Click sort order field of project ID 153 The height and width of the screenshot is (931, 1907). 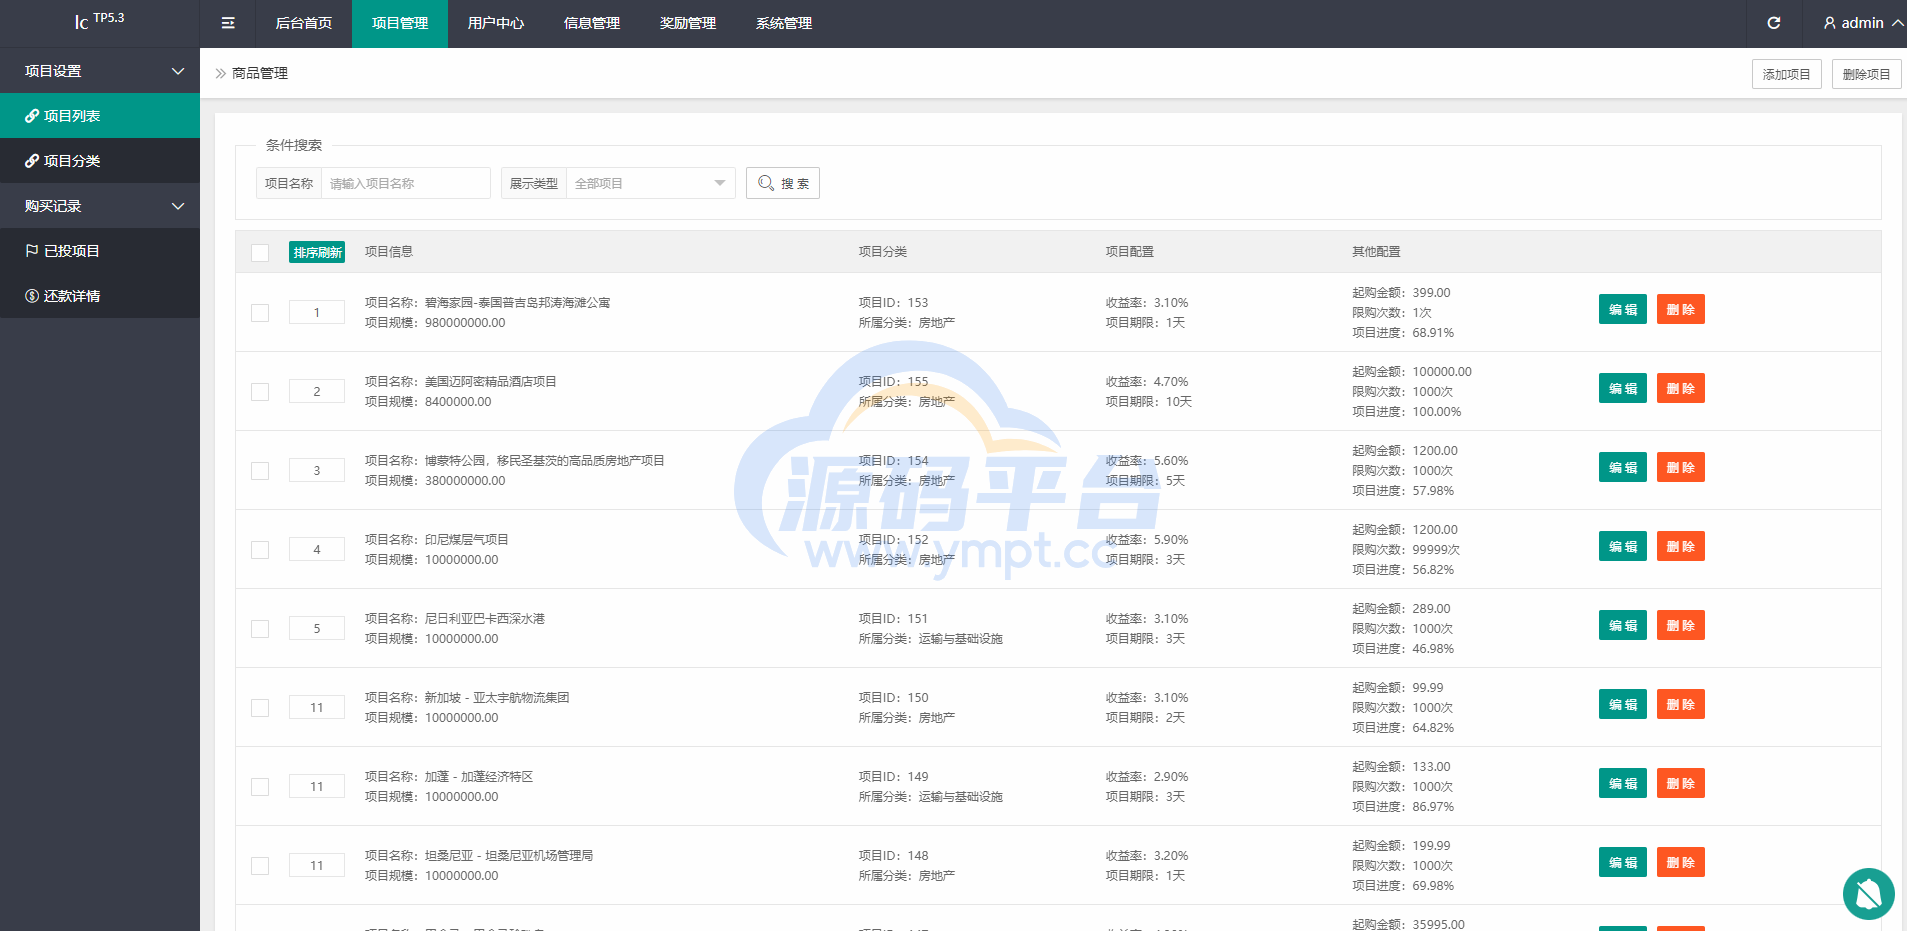(x=317, y=312)
